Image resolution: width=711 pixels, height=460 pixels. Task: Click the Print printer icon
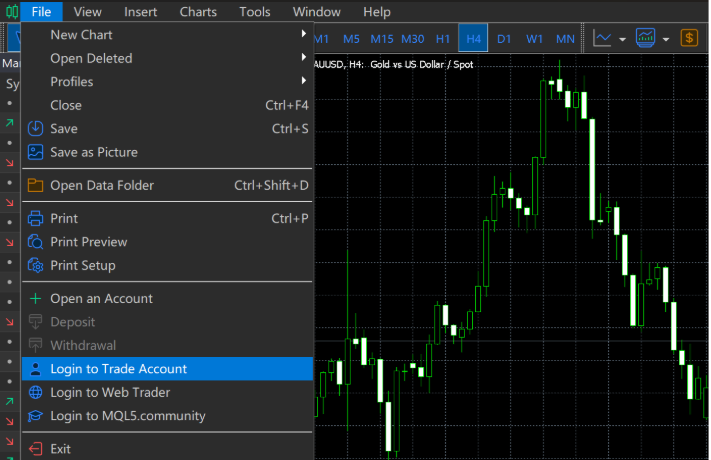tap(35, 218)
